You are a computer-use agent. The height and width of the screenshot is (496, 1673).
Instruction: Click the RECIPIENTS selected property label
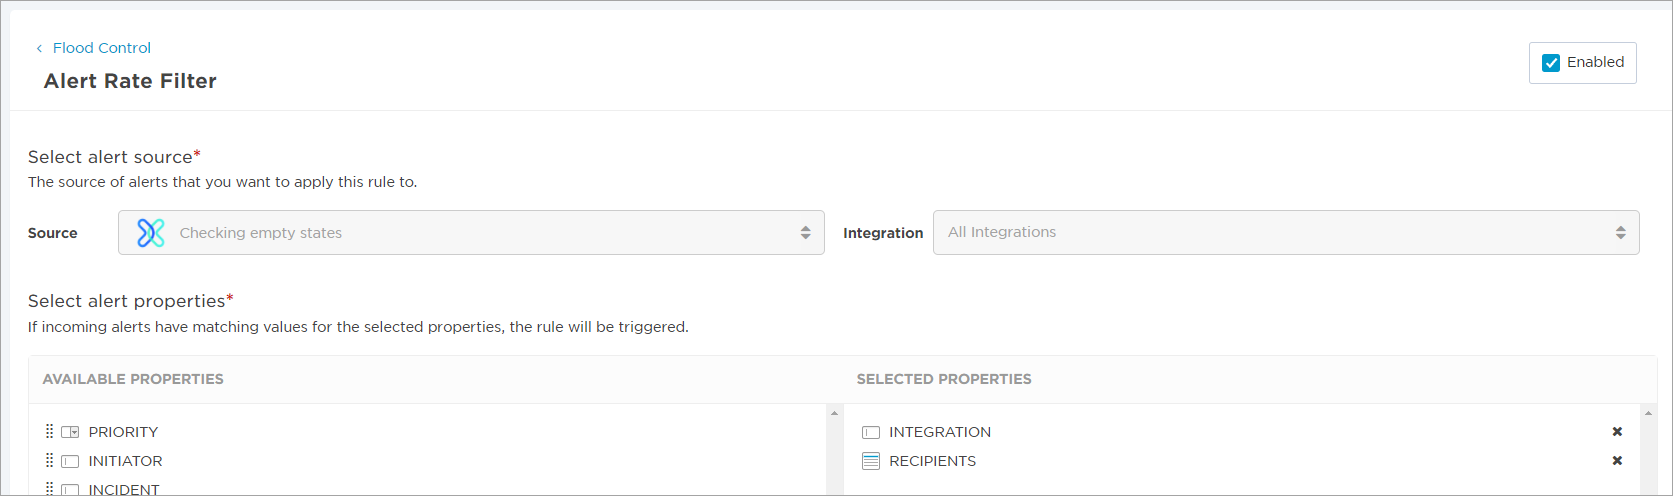tap(932, 461)
